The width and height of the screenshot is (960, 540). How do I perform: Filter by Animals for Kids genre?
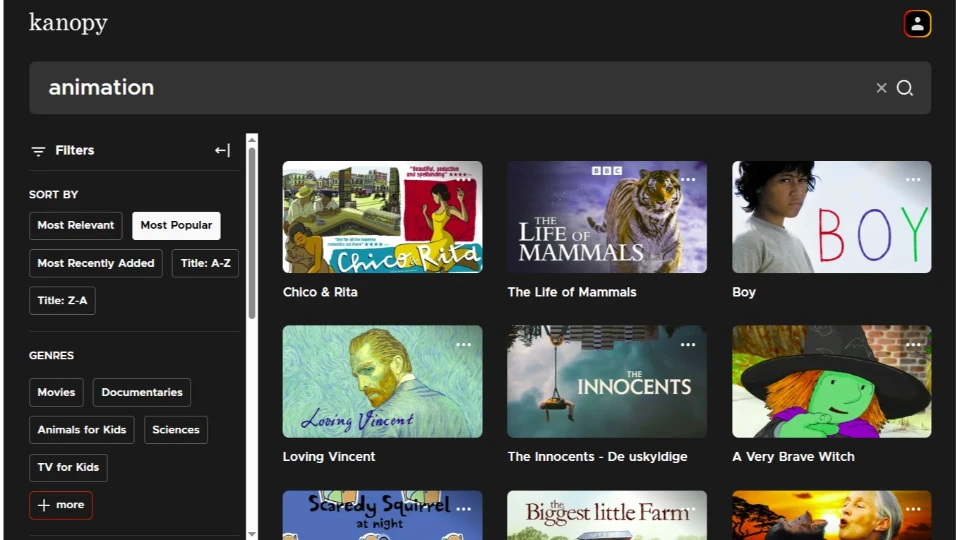(82, 430)
